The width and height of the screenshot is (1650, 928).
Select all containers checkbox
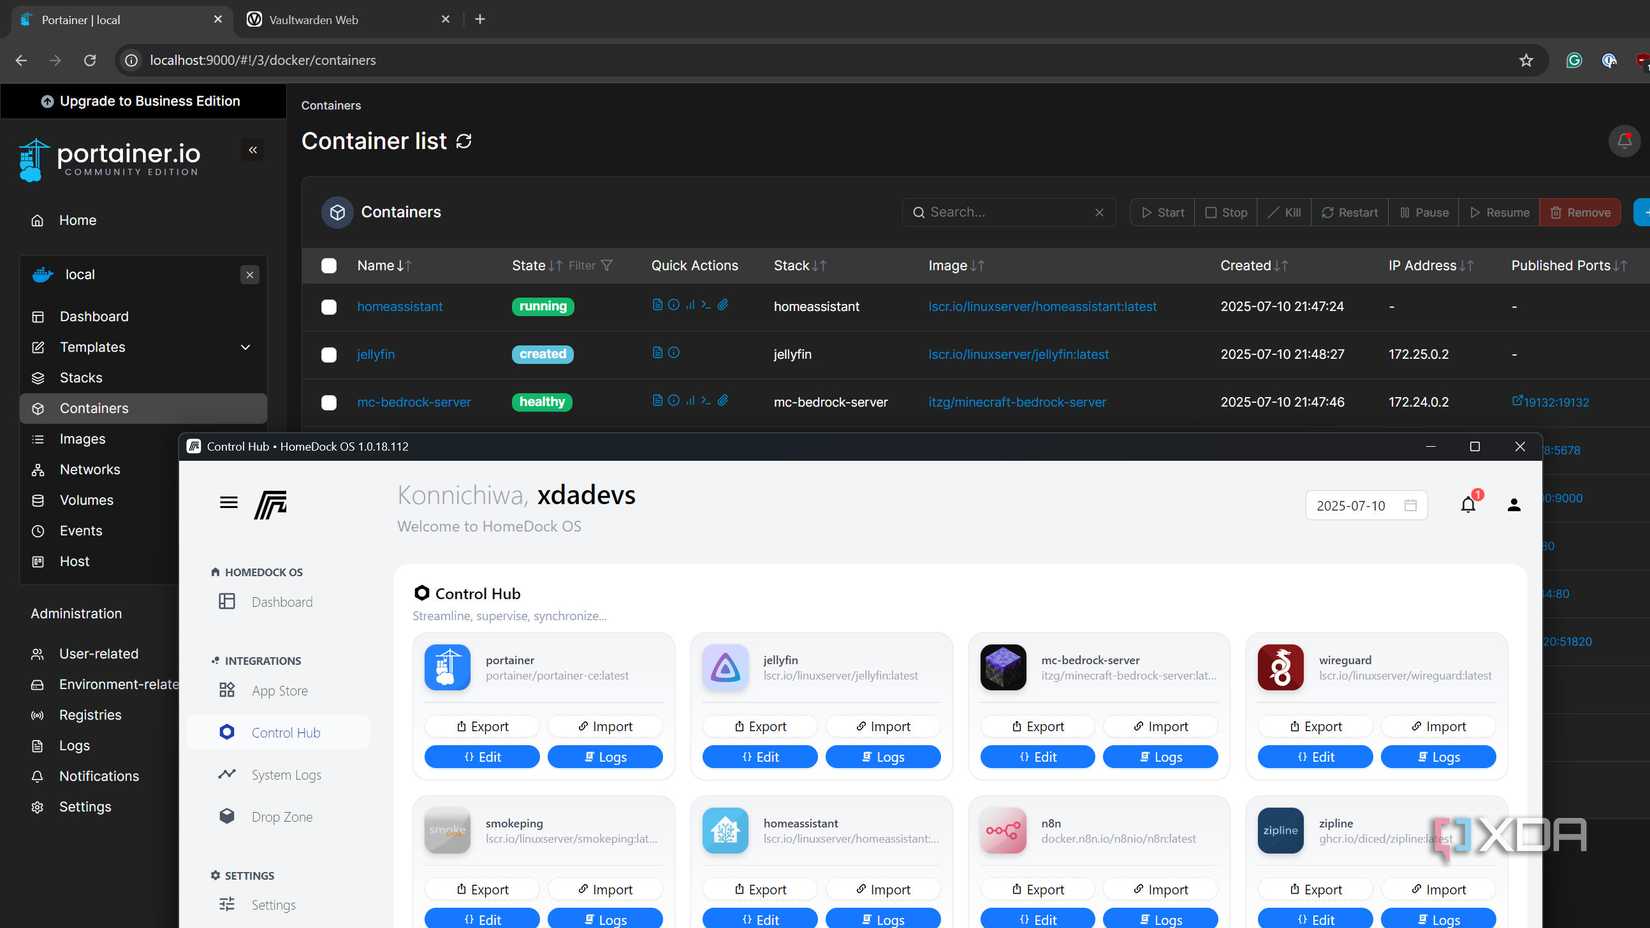[329, 265]
